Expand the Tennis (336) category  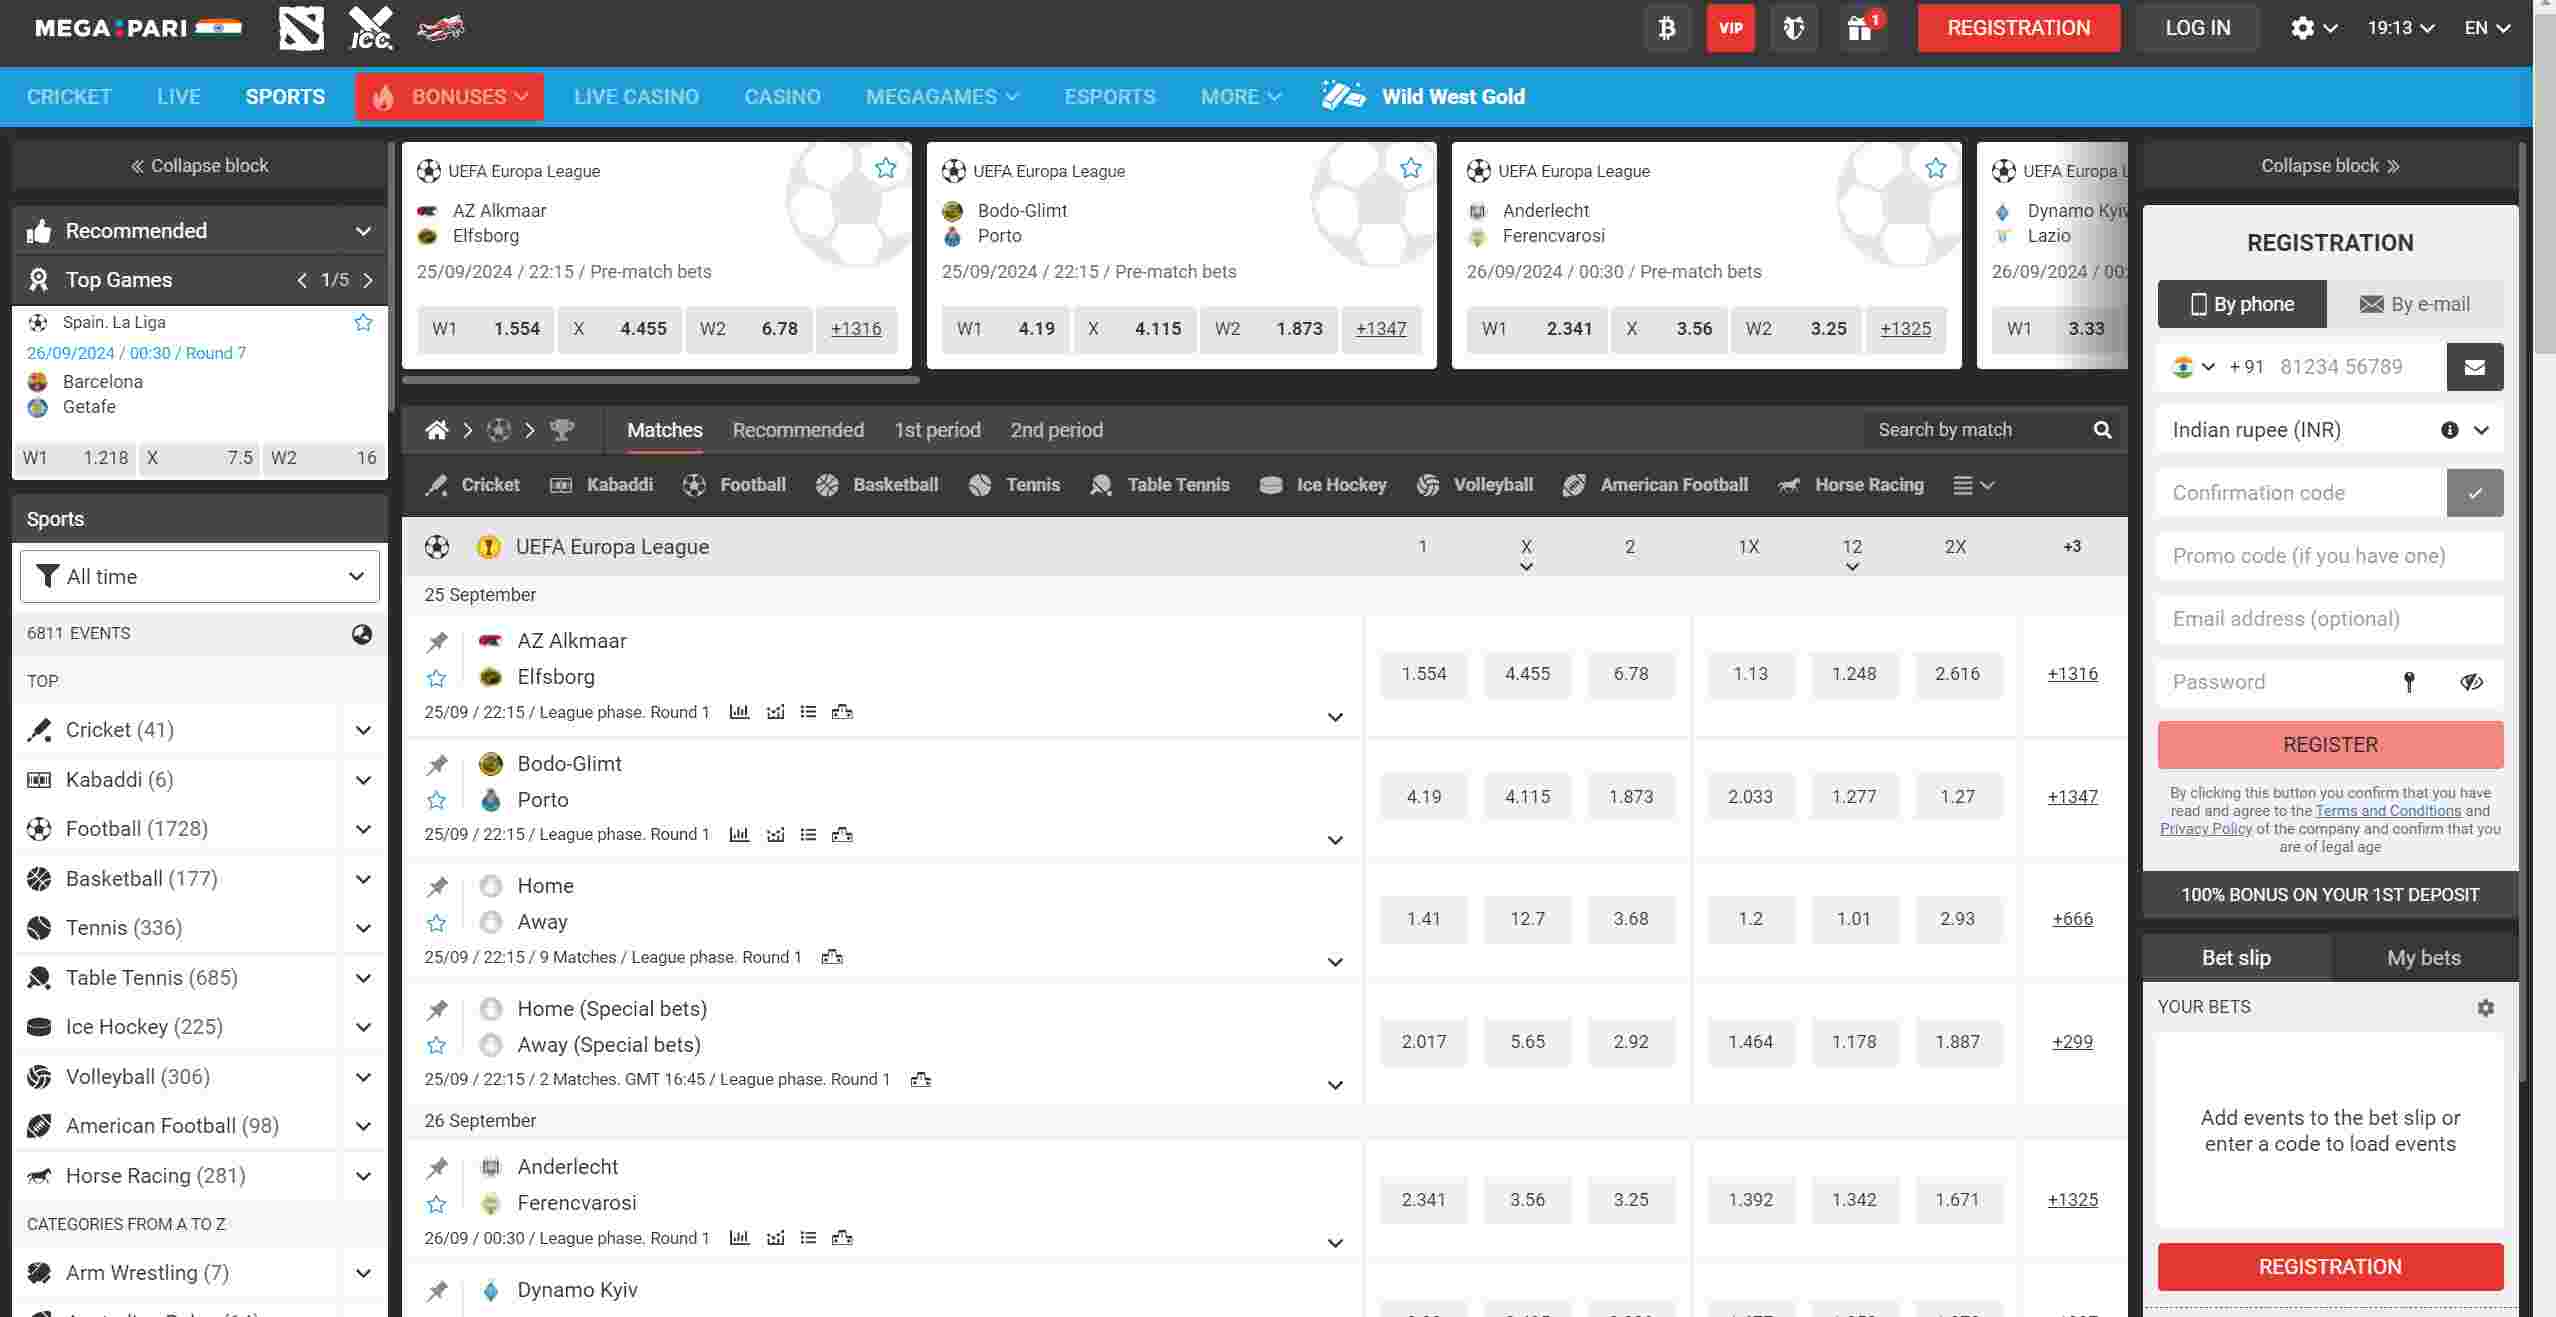363,928
